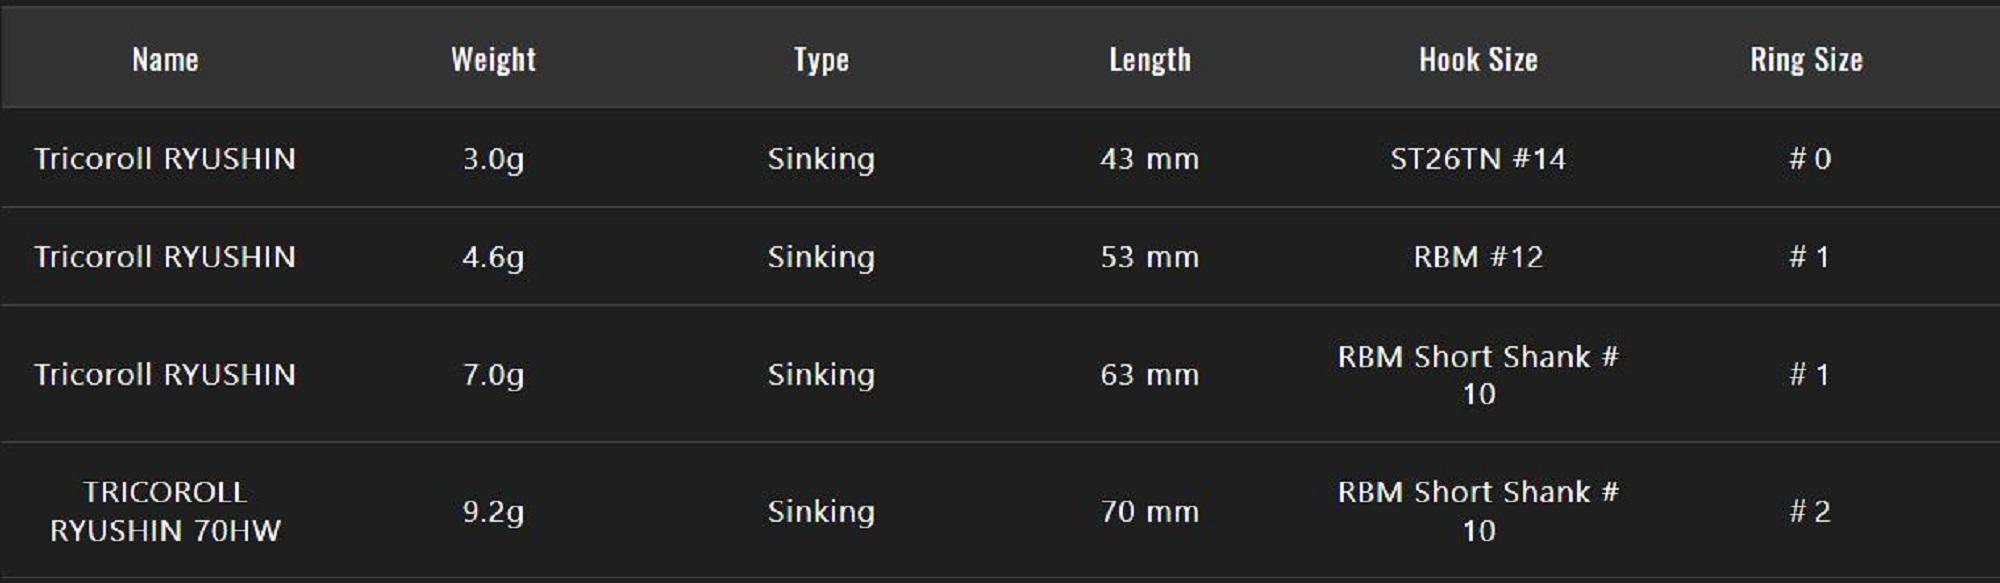This screenshot has height=583, width=2000.
Task: Click the Name column header
Action: pos(165,60)
